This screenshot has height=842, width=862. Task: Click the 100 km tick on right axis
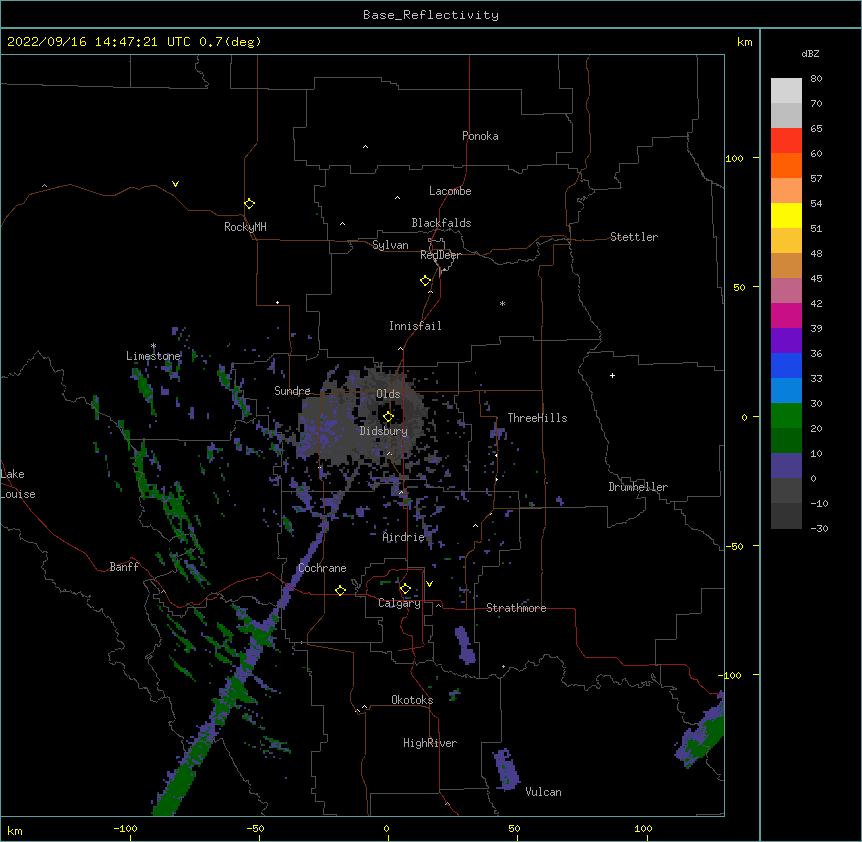(x=734, y=158)
